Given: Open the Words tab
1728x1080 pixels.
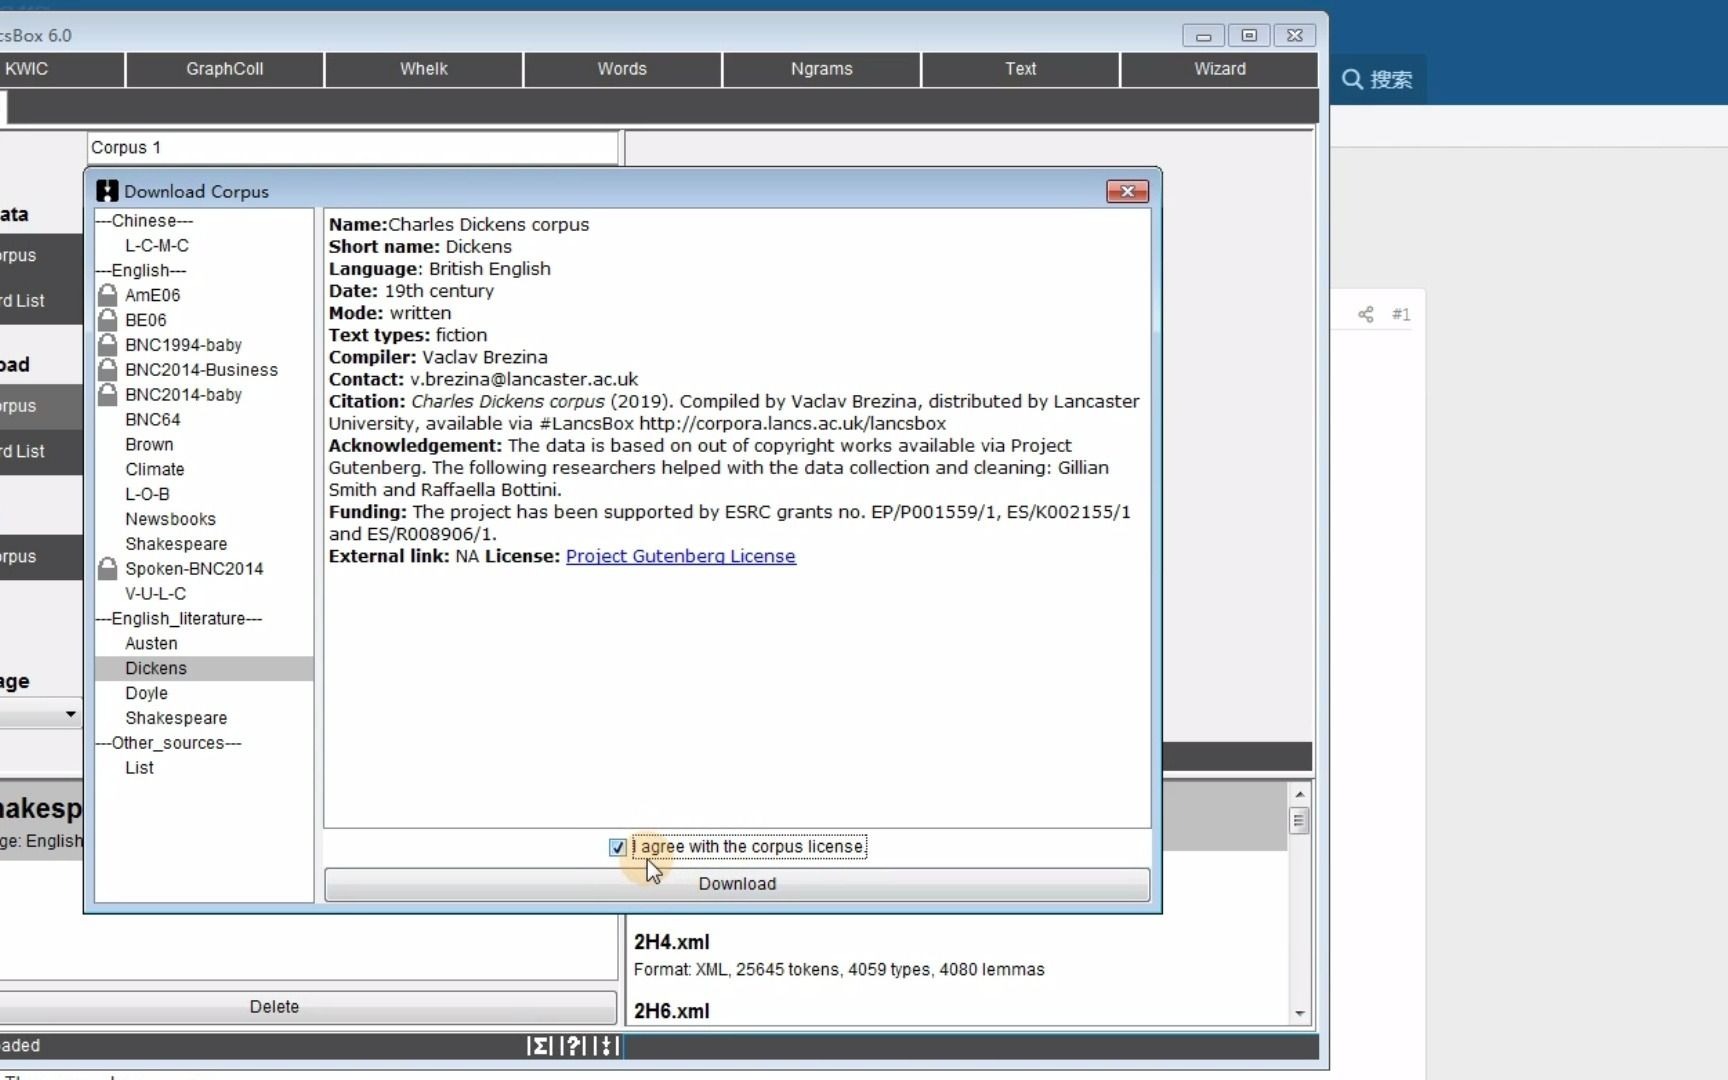Looking at the screenshot, I should tap(622, 69).
